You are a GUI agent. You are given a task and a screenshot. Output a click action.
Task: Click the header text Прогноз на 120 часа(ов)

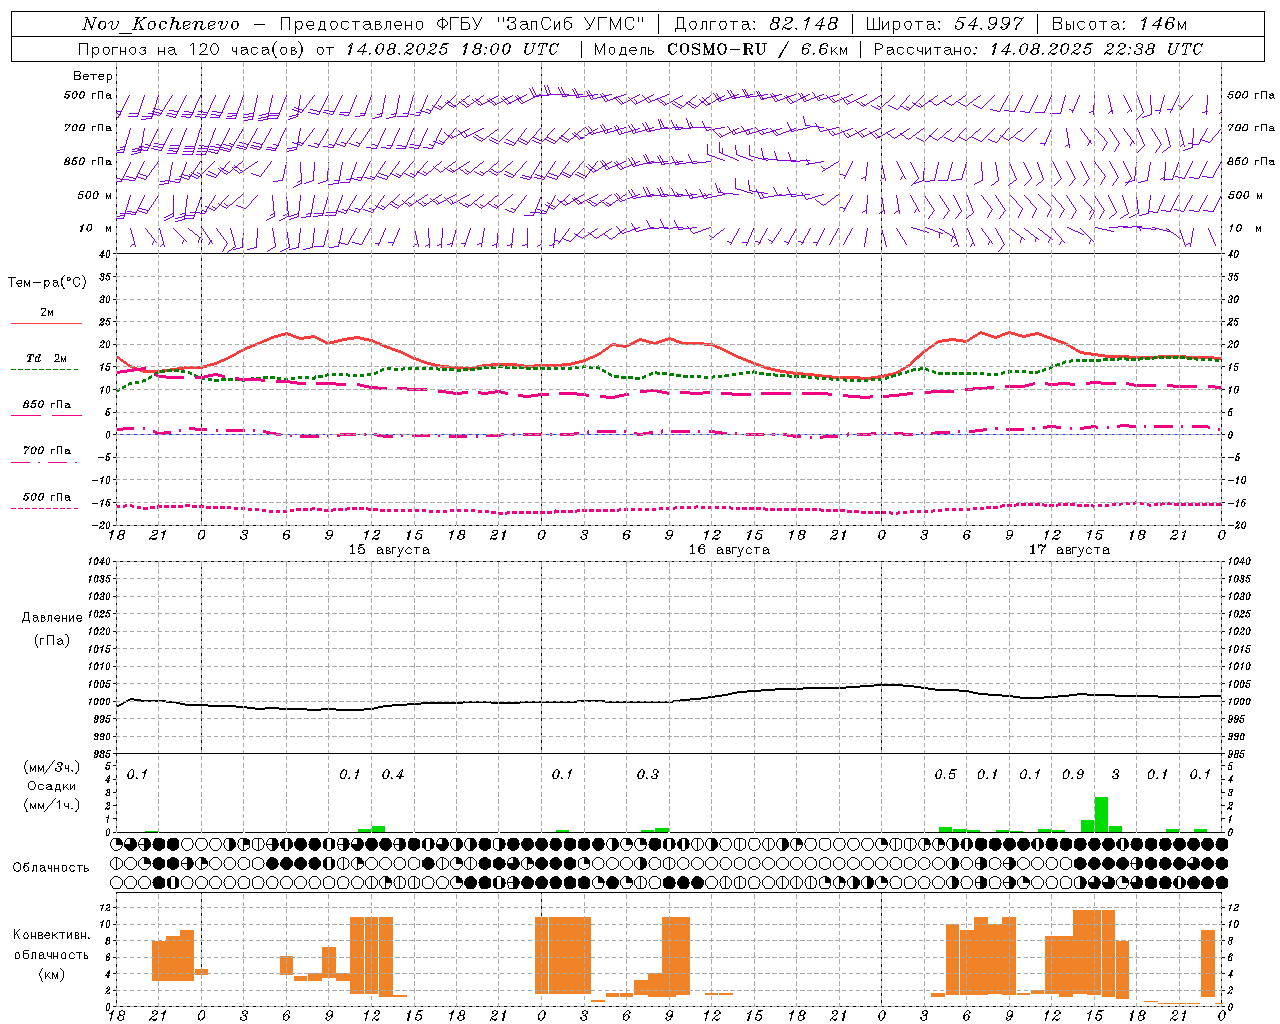click(192, 49)
